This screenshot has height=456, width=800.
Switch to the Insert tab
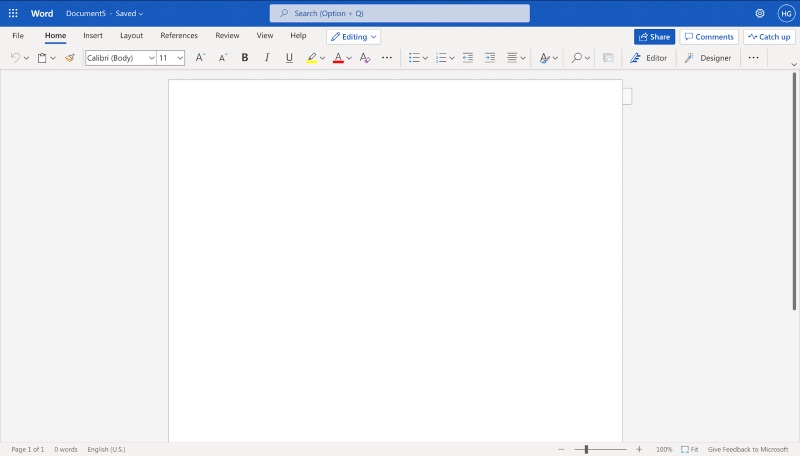(93, 35)
